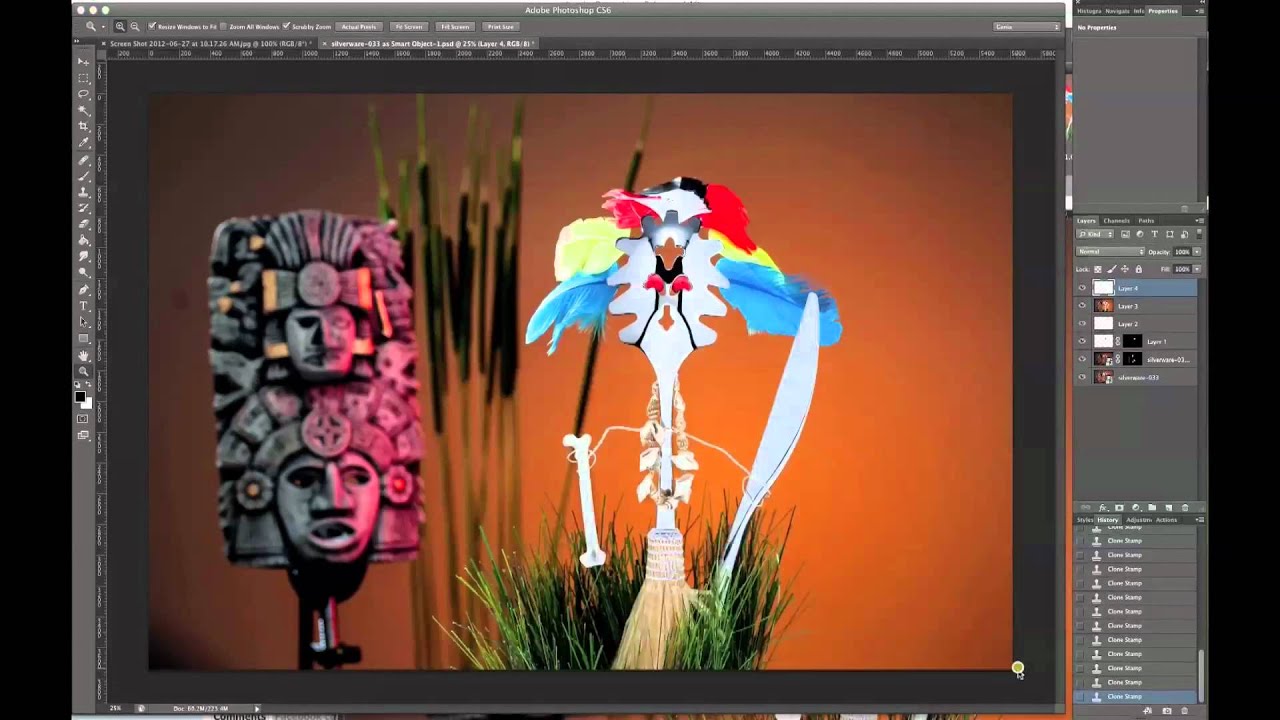Select the Lasso tool

coord(84,93)
